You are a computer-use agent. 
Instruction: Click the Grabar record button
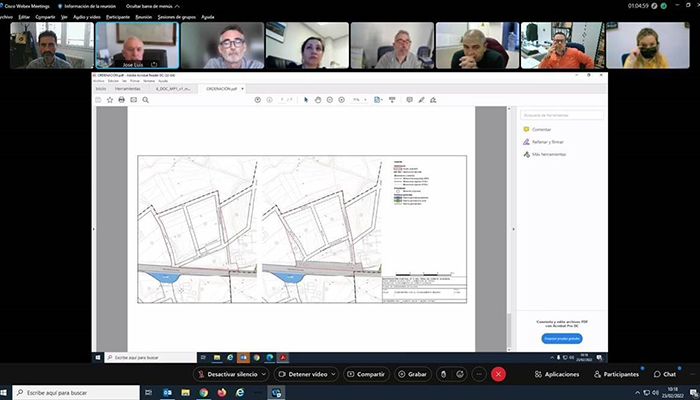[412, 373]
